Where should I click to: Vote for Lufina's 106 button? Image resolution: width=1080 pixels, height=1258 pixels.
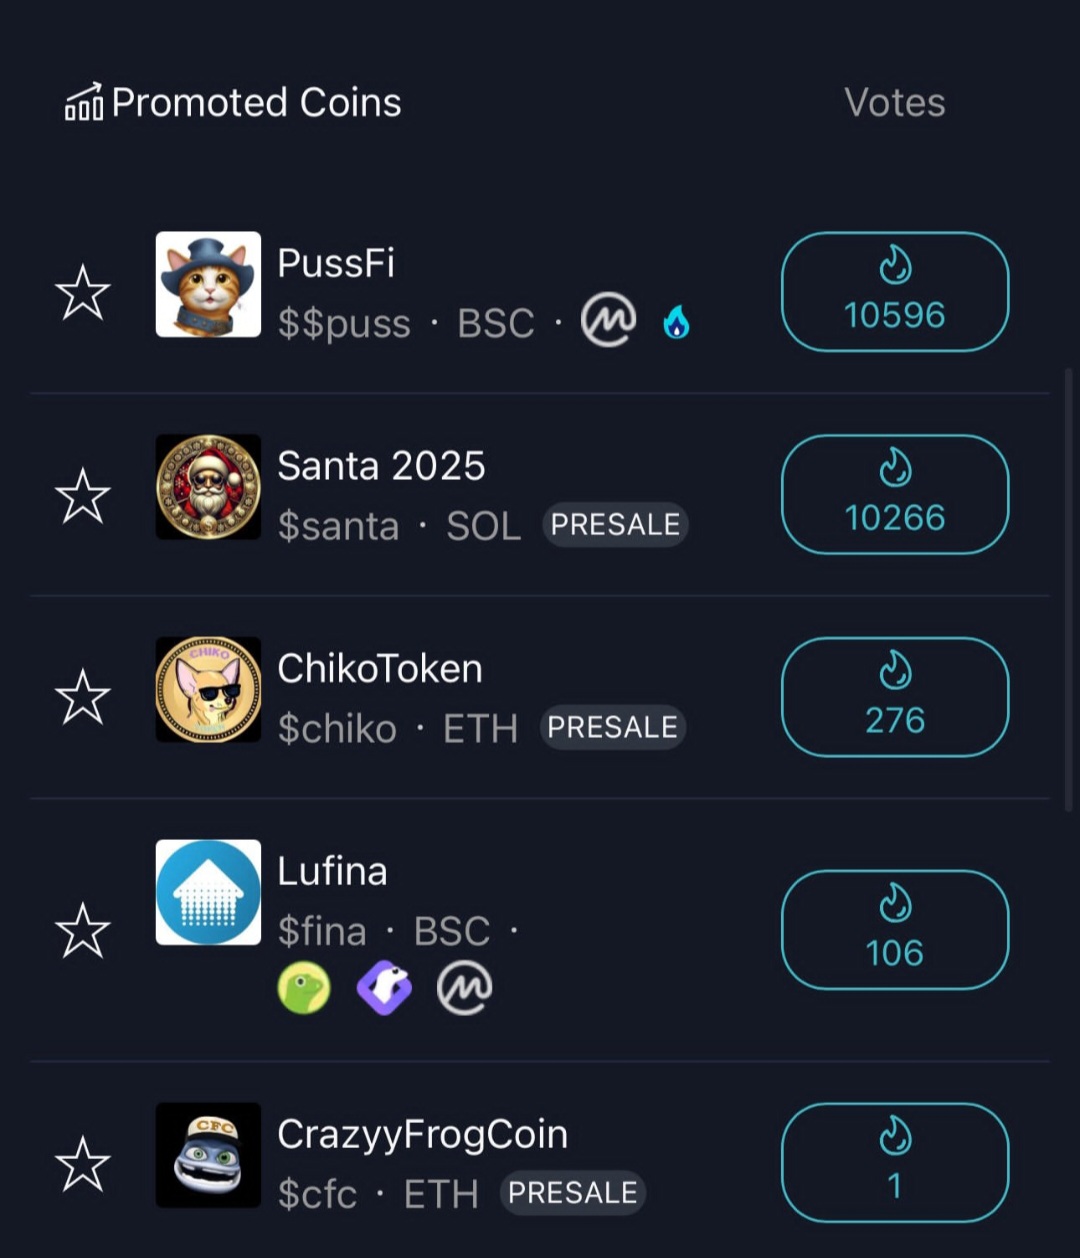pos(895,930)
